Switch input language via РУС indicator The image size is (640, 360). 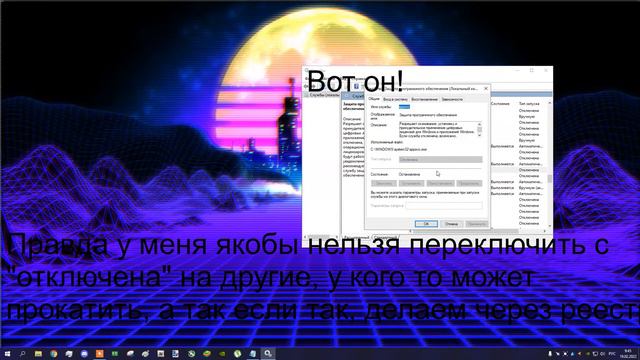point(612,354)
